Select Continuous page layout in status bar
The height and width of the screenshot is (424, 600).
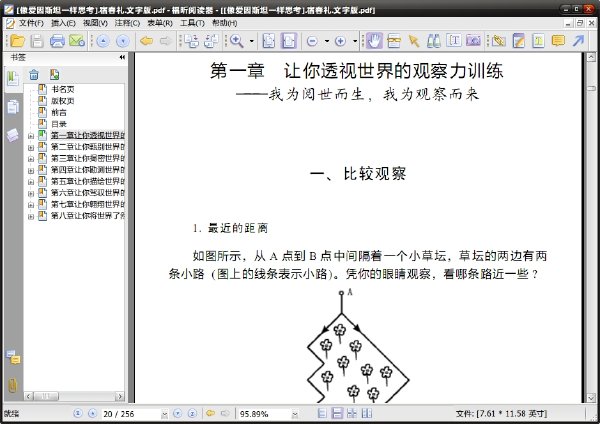337,413
